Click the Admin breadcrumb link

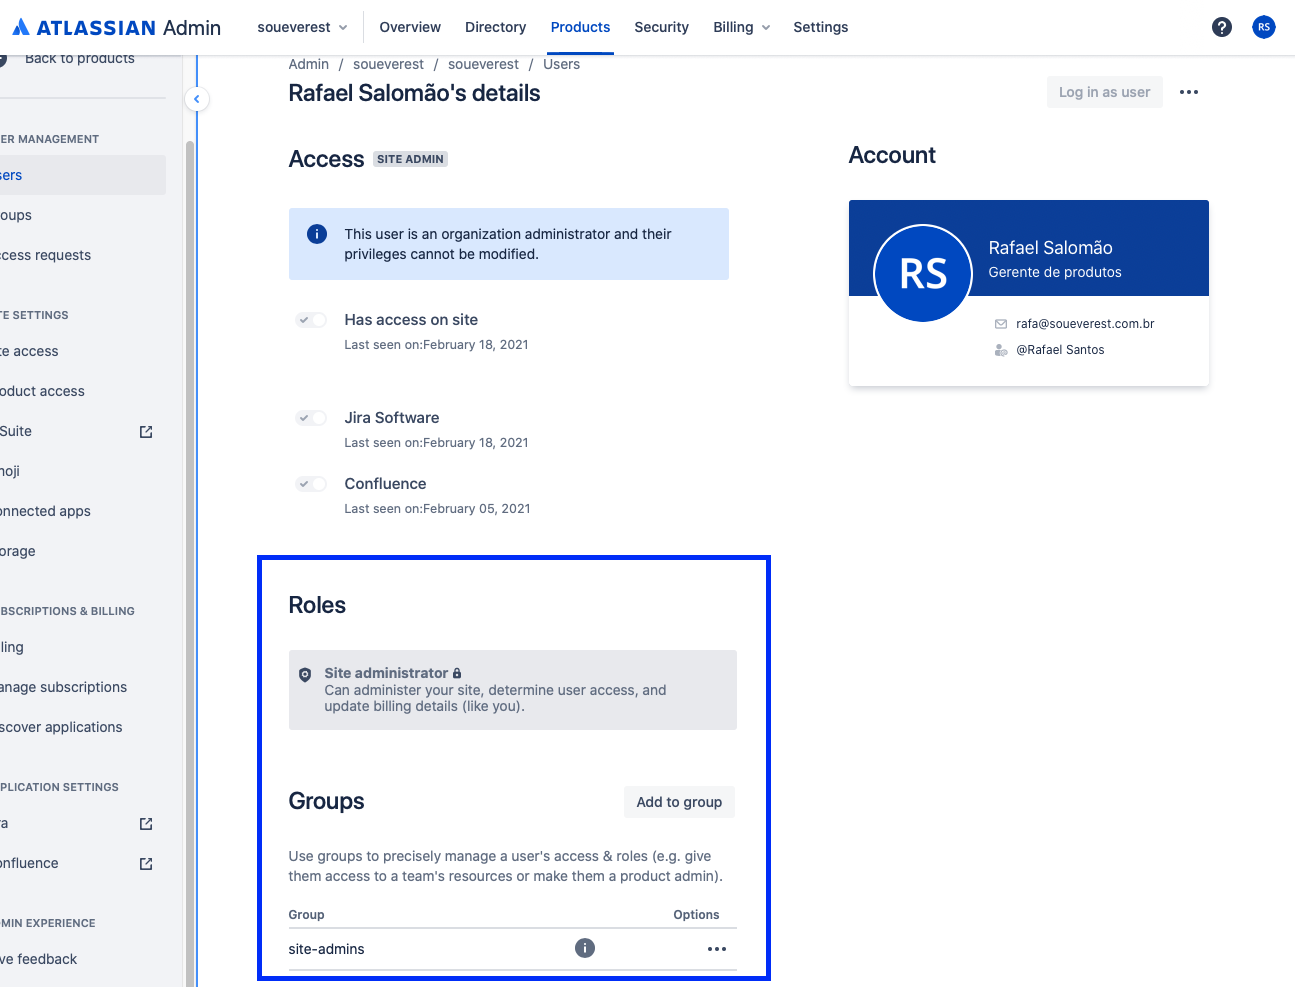click(308, 64)
